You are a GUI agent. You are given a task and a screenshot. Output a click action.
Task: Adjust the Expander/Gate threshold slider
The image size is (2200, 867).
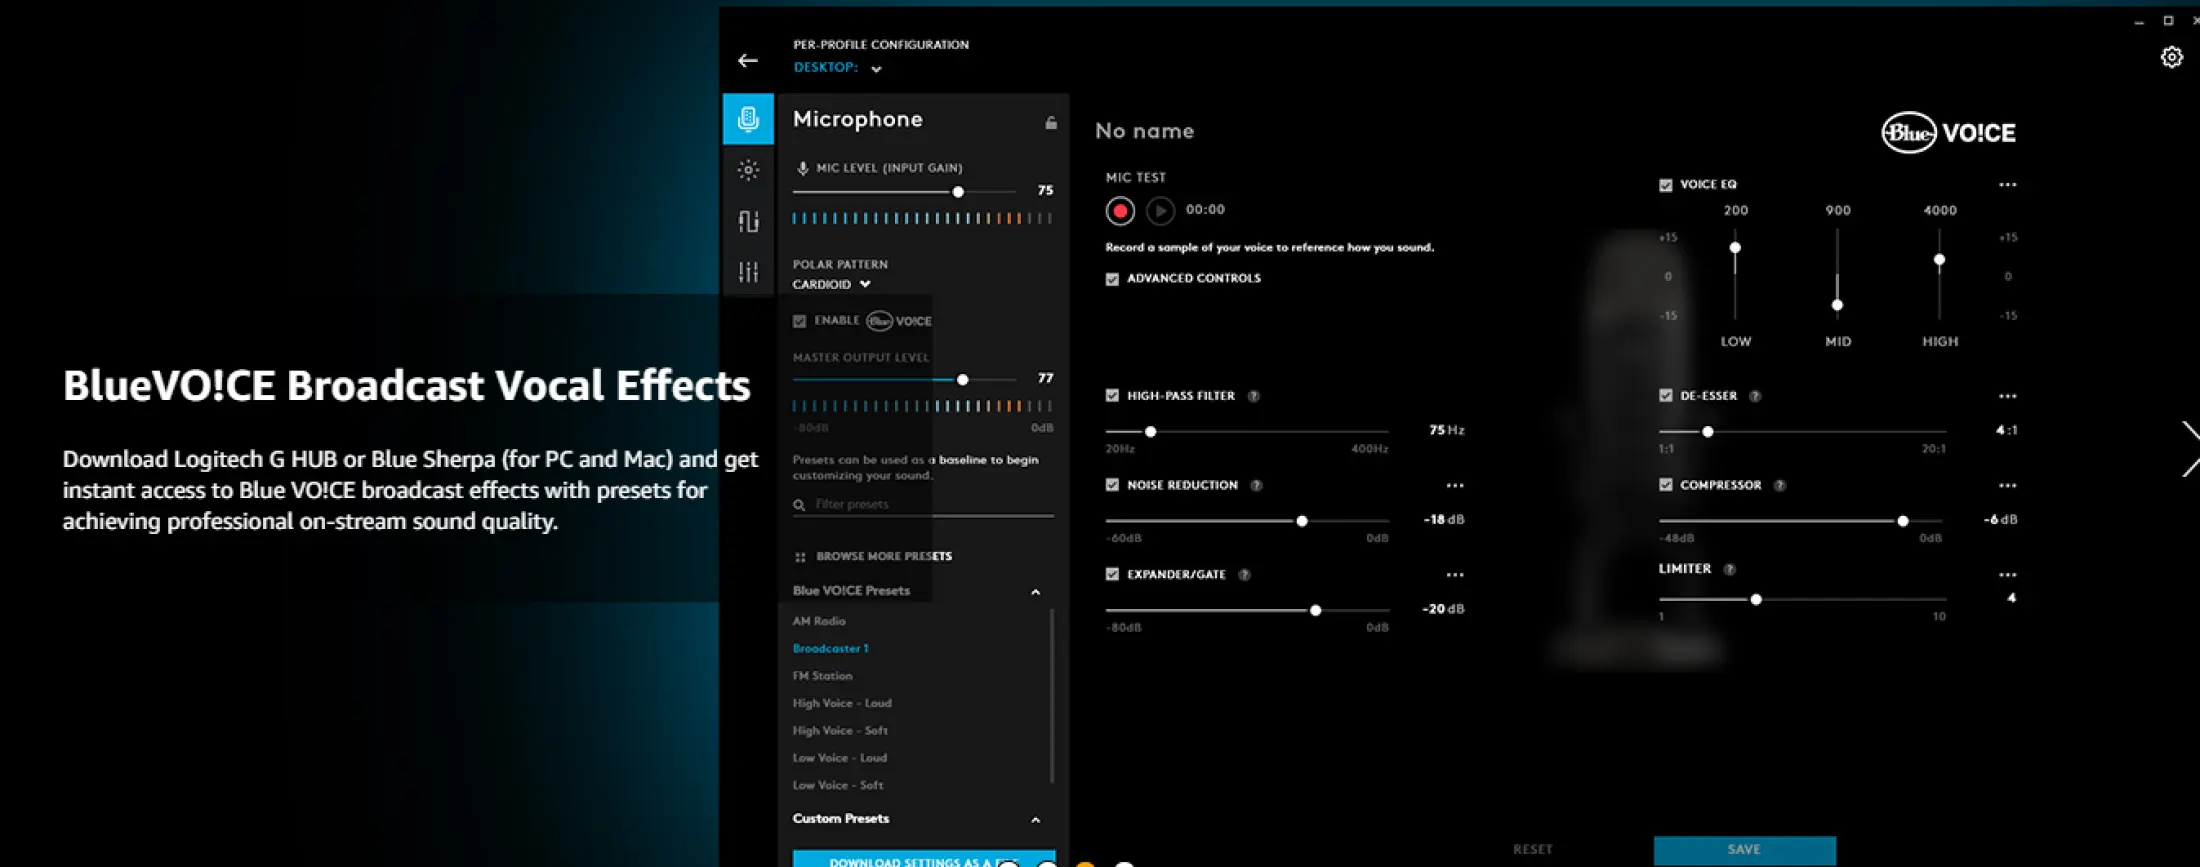(x=1315, y=610)
